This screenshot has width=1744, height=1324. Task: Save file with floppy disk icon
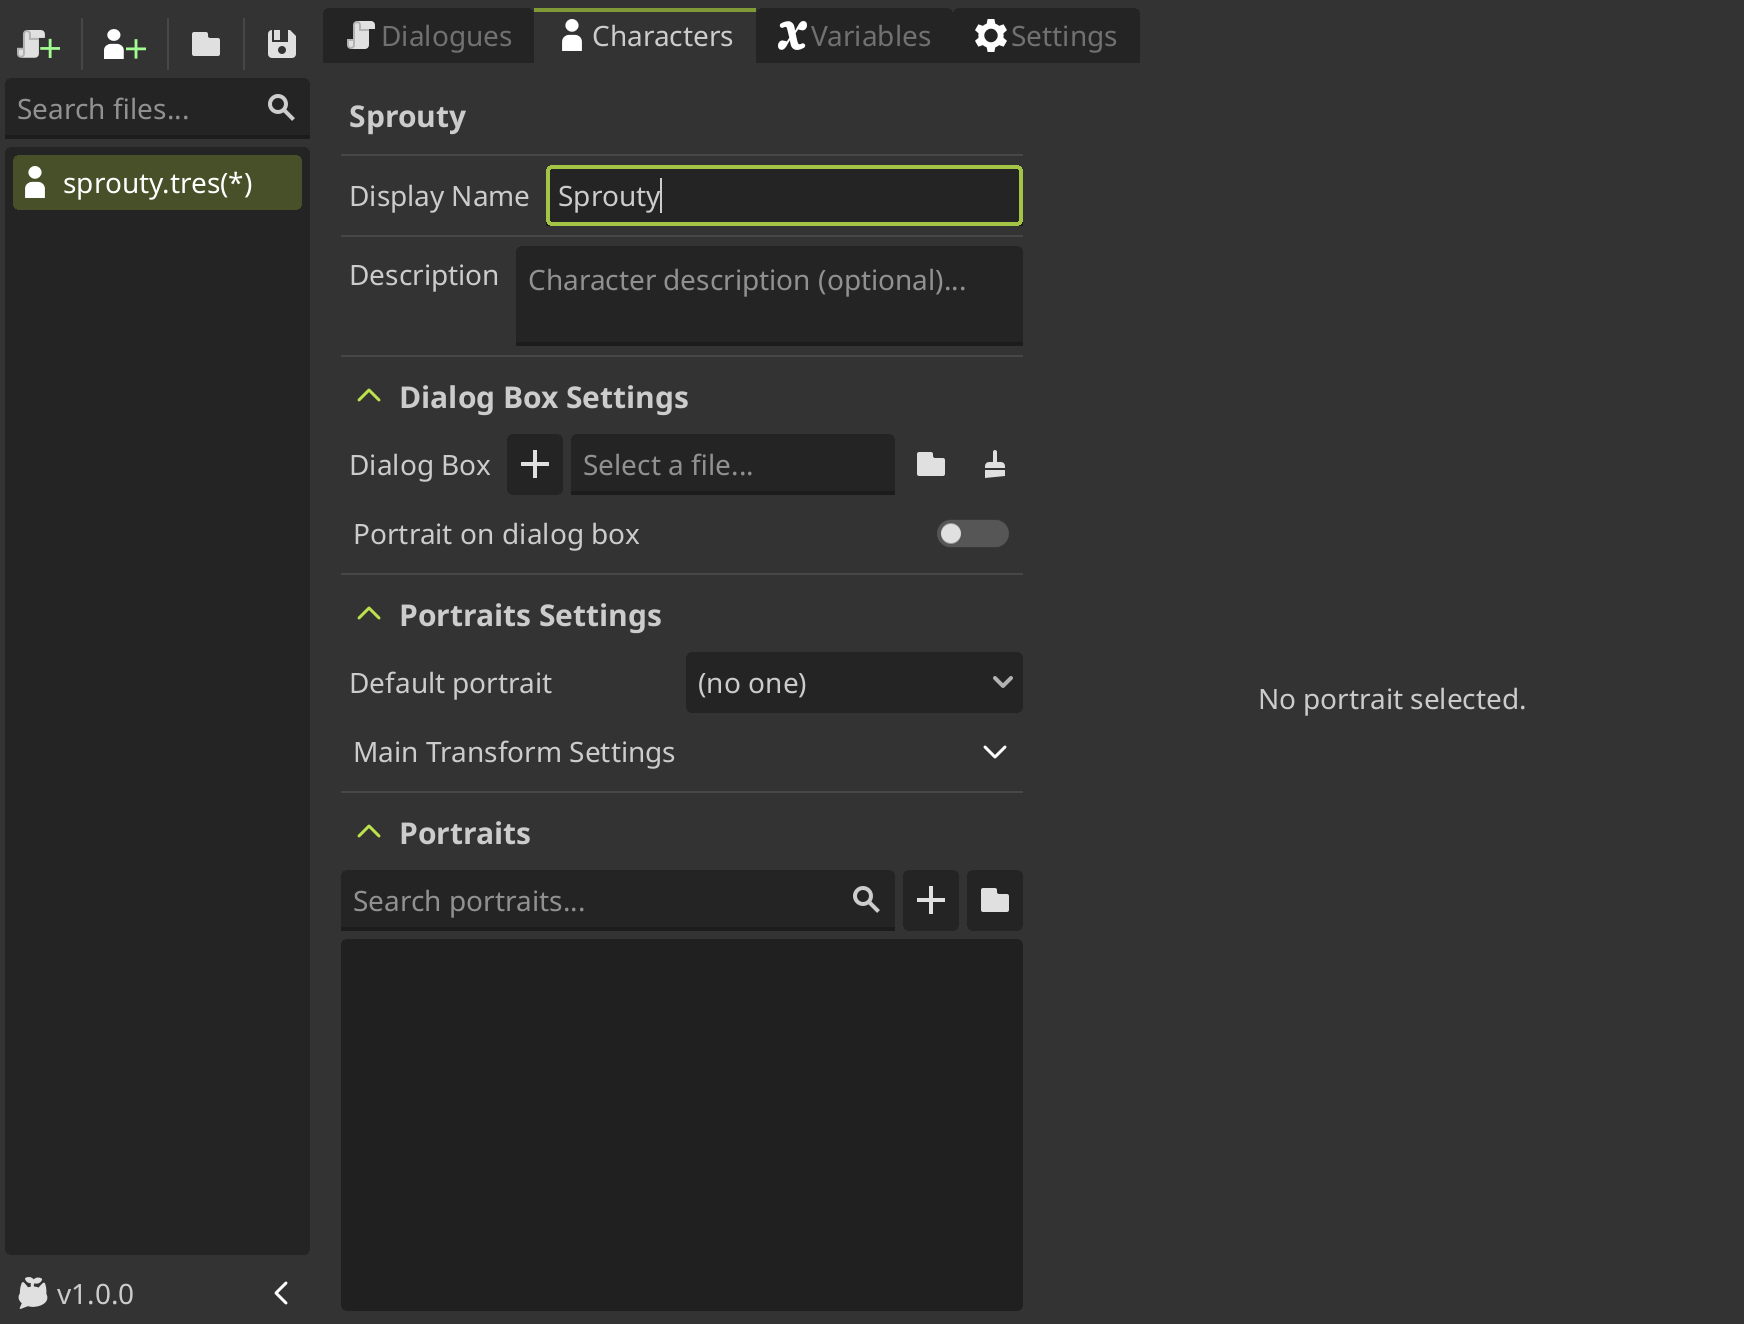(x=281, y=44)
